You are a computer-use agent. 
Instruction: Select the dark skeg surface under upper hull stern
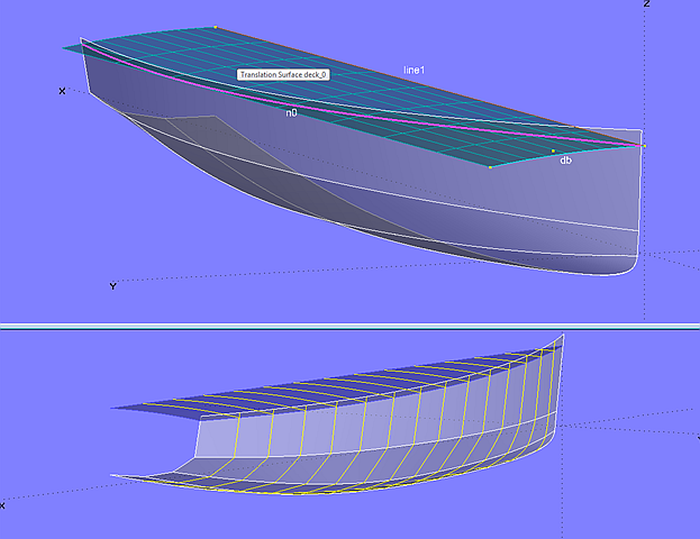[200, 140]
